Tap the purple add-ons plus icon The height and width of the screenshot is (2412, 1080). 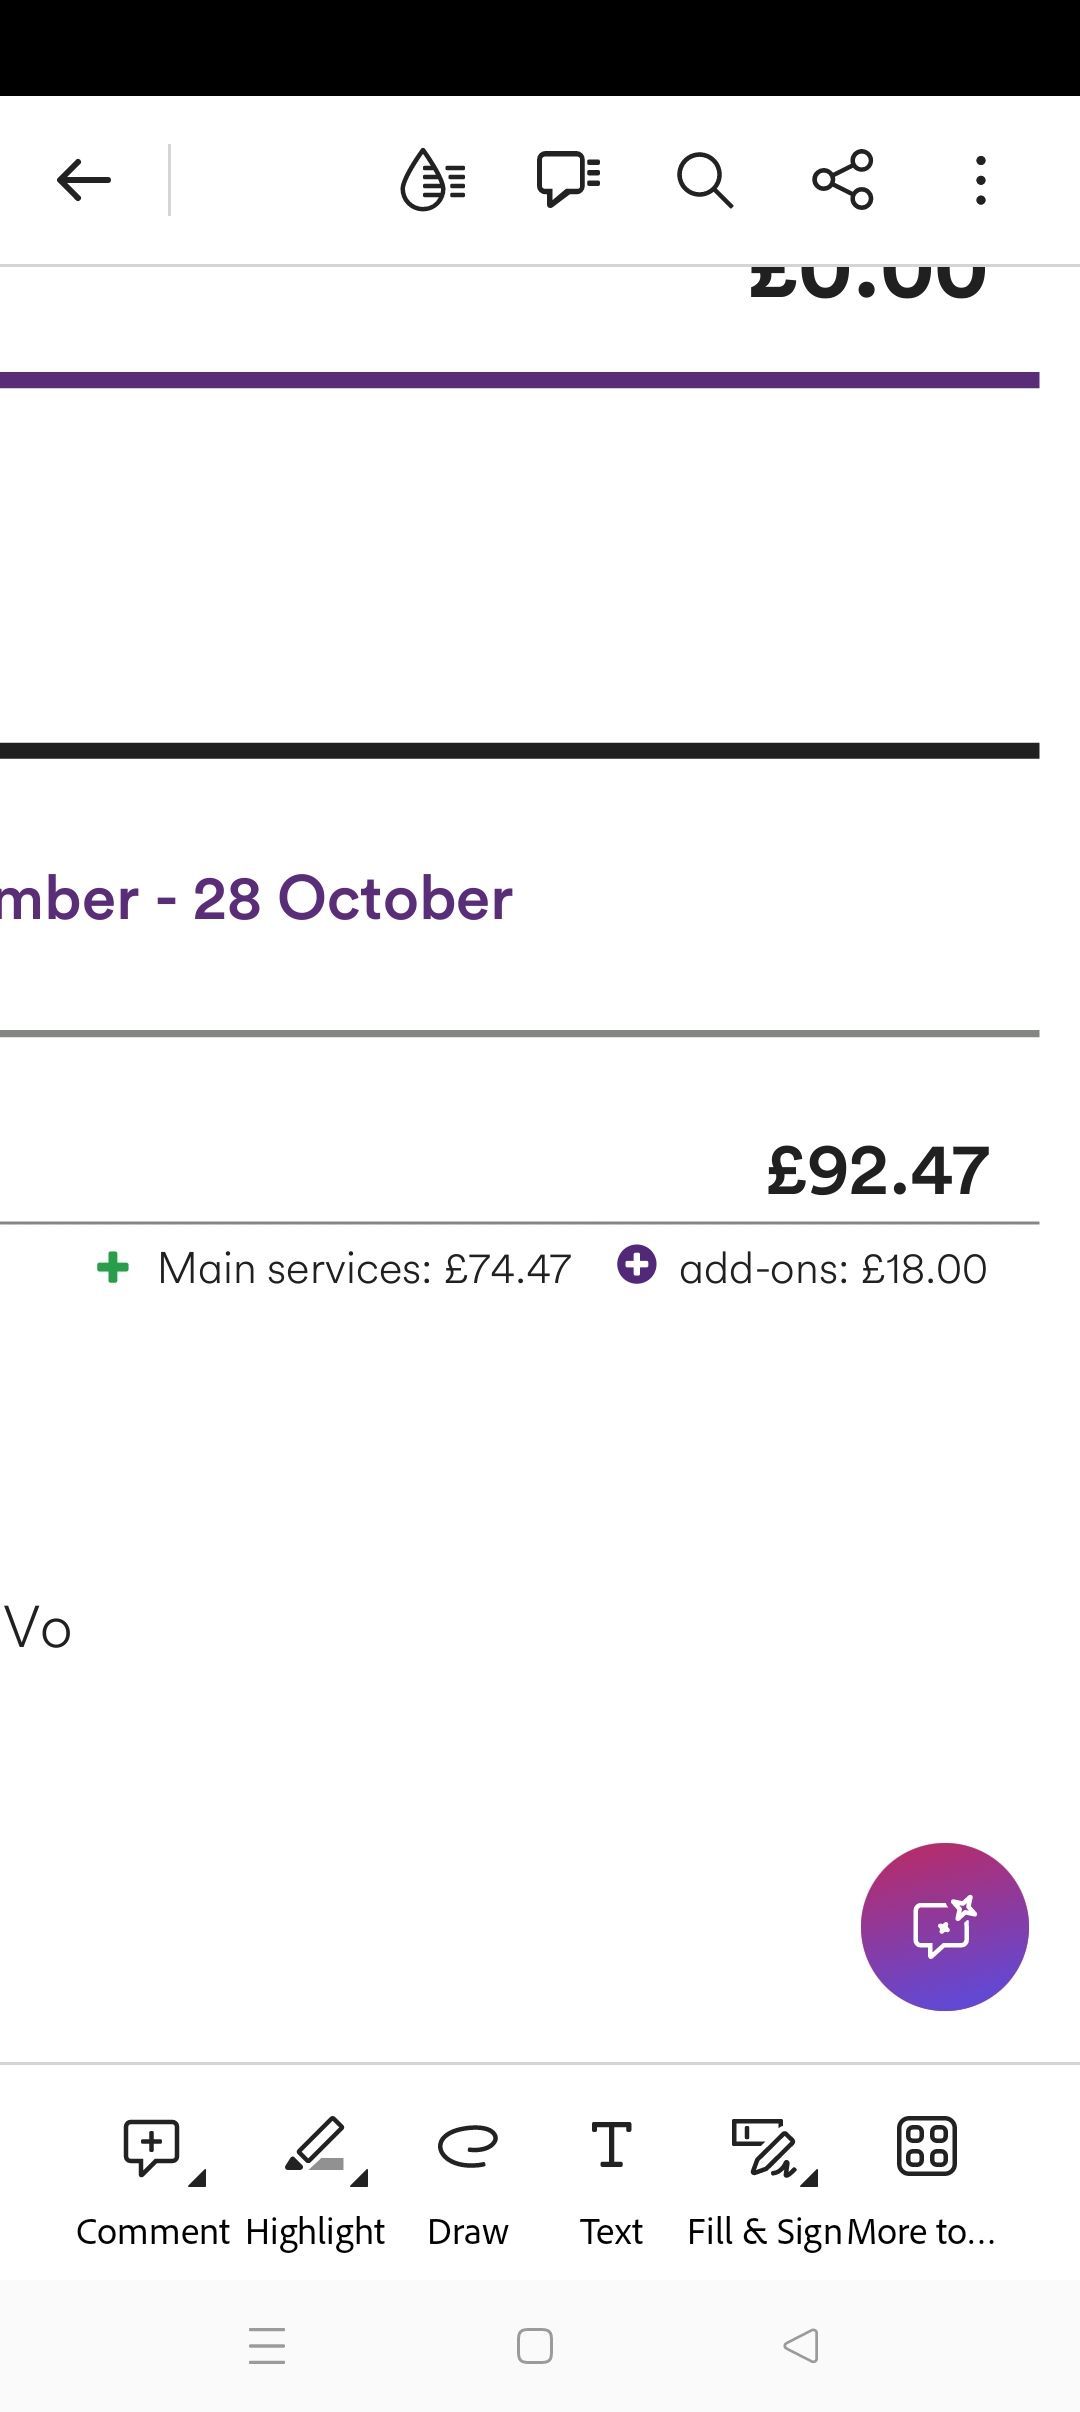click(x=637, y=1264)
